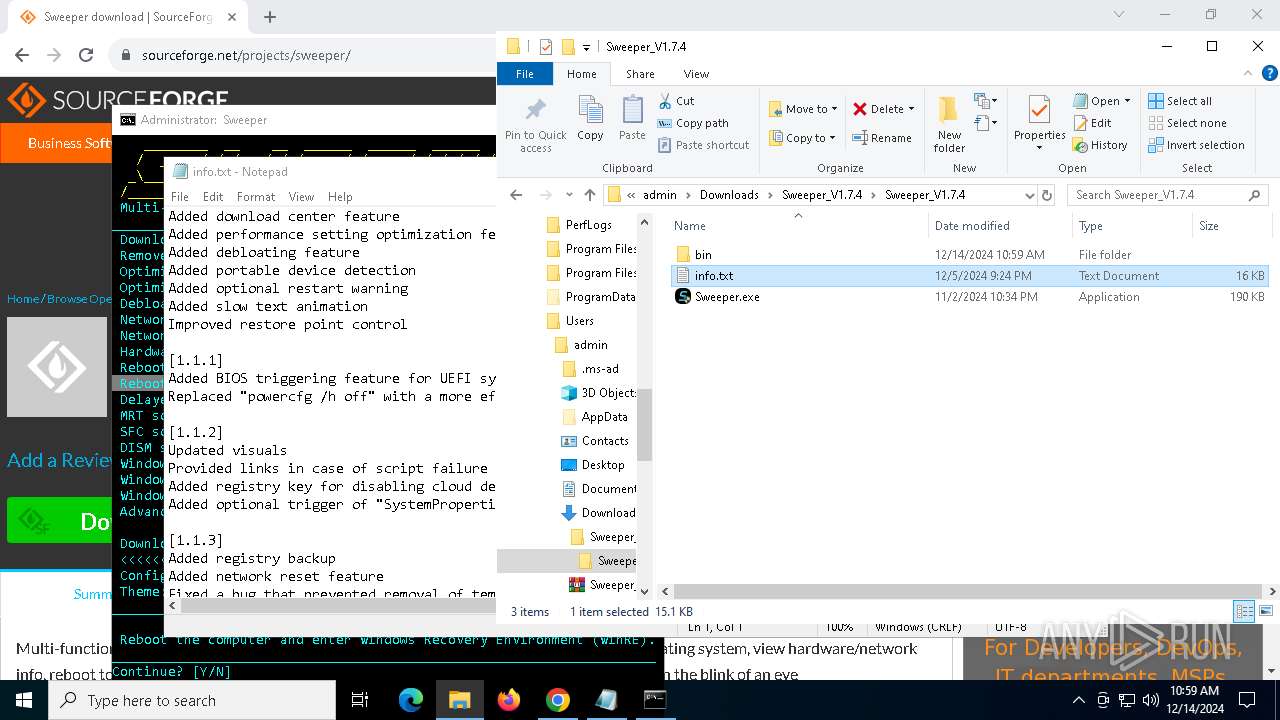Open Chrome from the taskbar

(x=558, y=700)
